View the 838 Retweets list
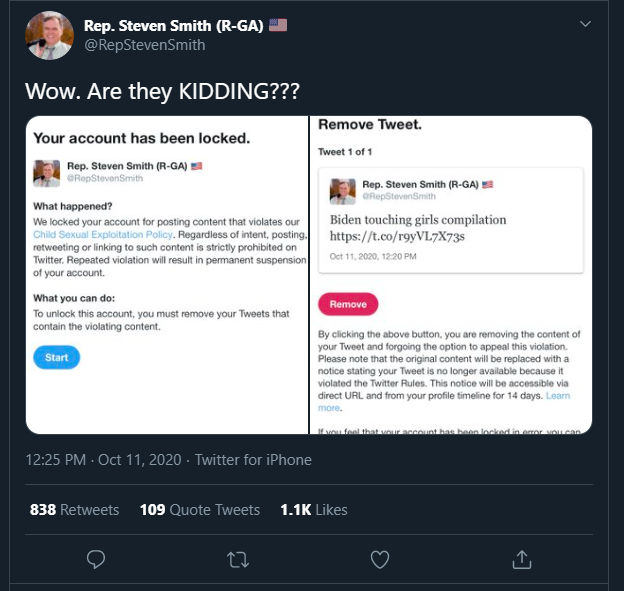The height and width of the screenshot is (591, 624). click(74, 510)
